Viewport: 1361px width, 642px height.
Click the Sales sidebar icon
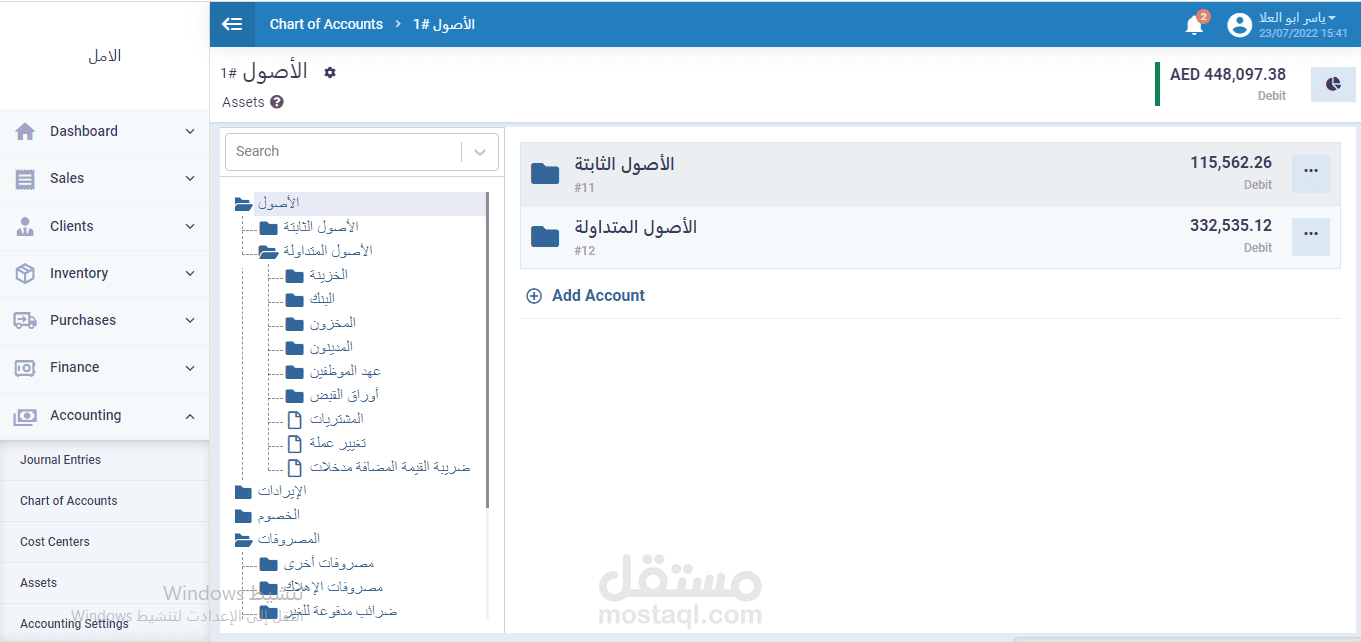tap(24, 178)
